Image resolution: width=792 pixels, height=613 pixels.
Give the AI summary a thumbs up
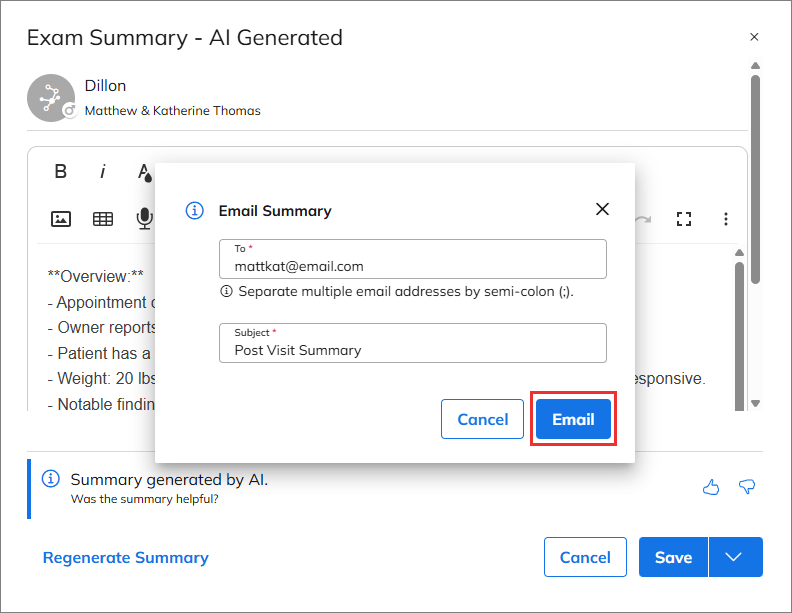(x=711, y=487)
